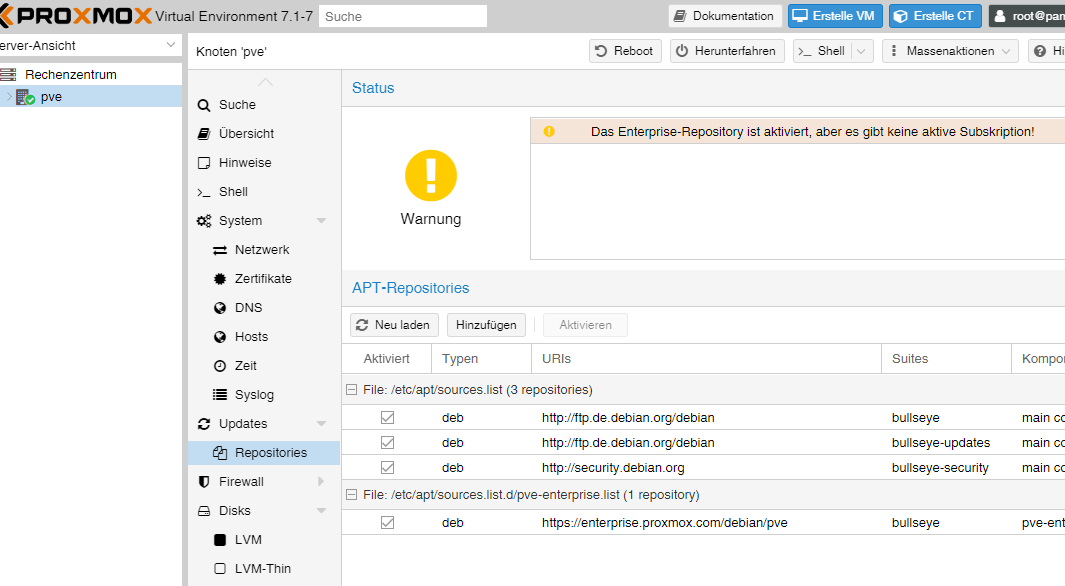The image size is (1065, 586).
Task: Open Netzwerk settings page
Action: (x=264, y=250)
